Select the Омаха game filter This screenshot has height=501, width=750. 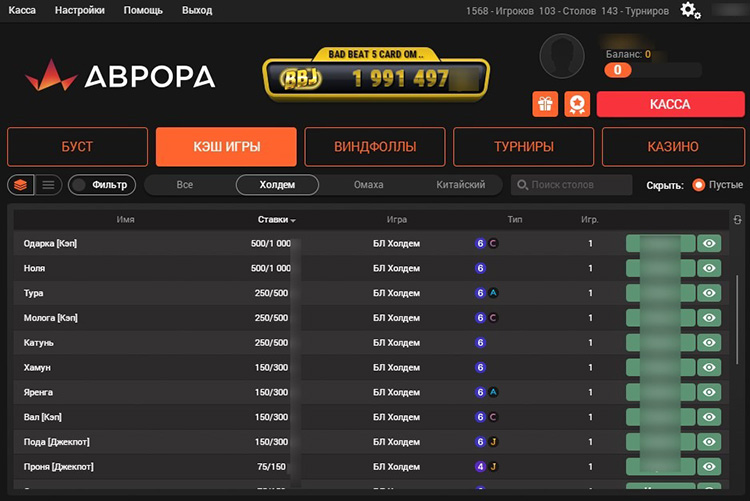pyautogui.click(x=368, y=185)
